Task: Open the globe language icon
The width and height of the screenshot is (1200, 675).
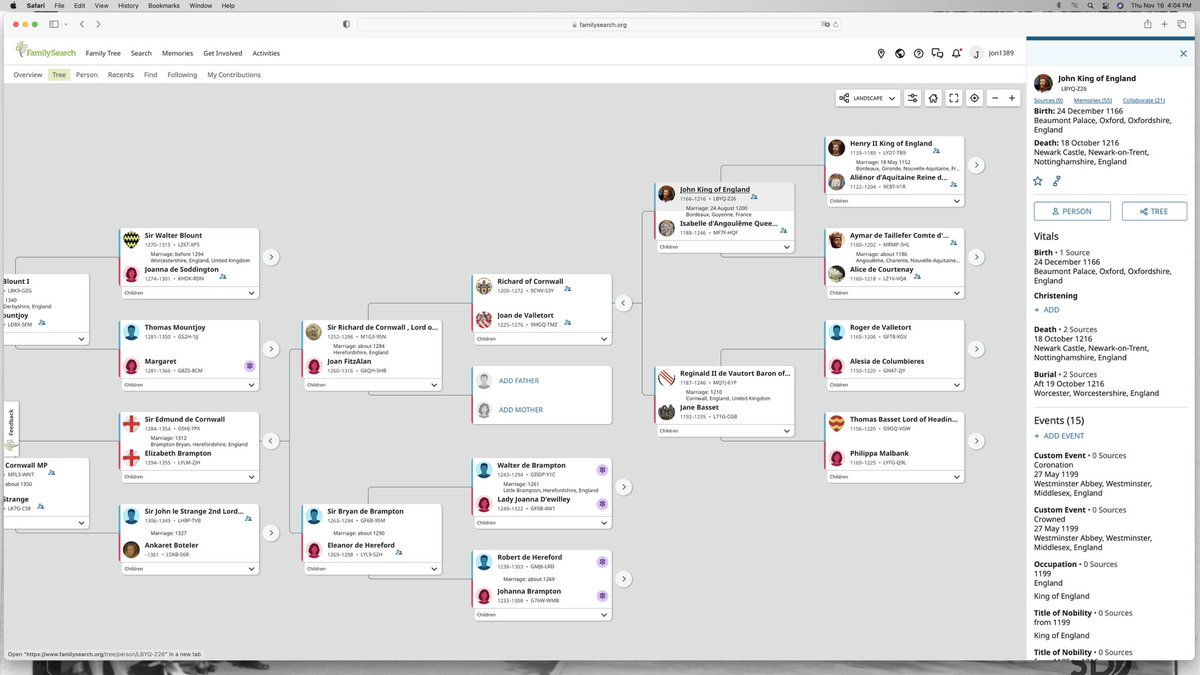Action: pos(900,53)
